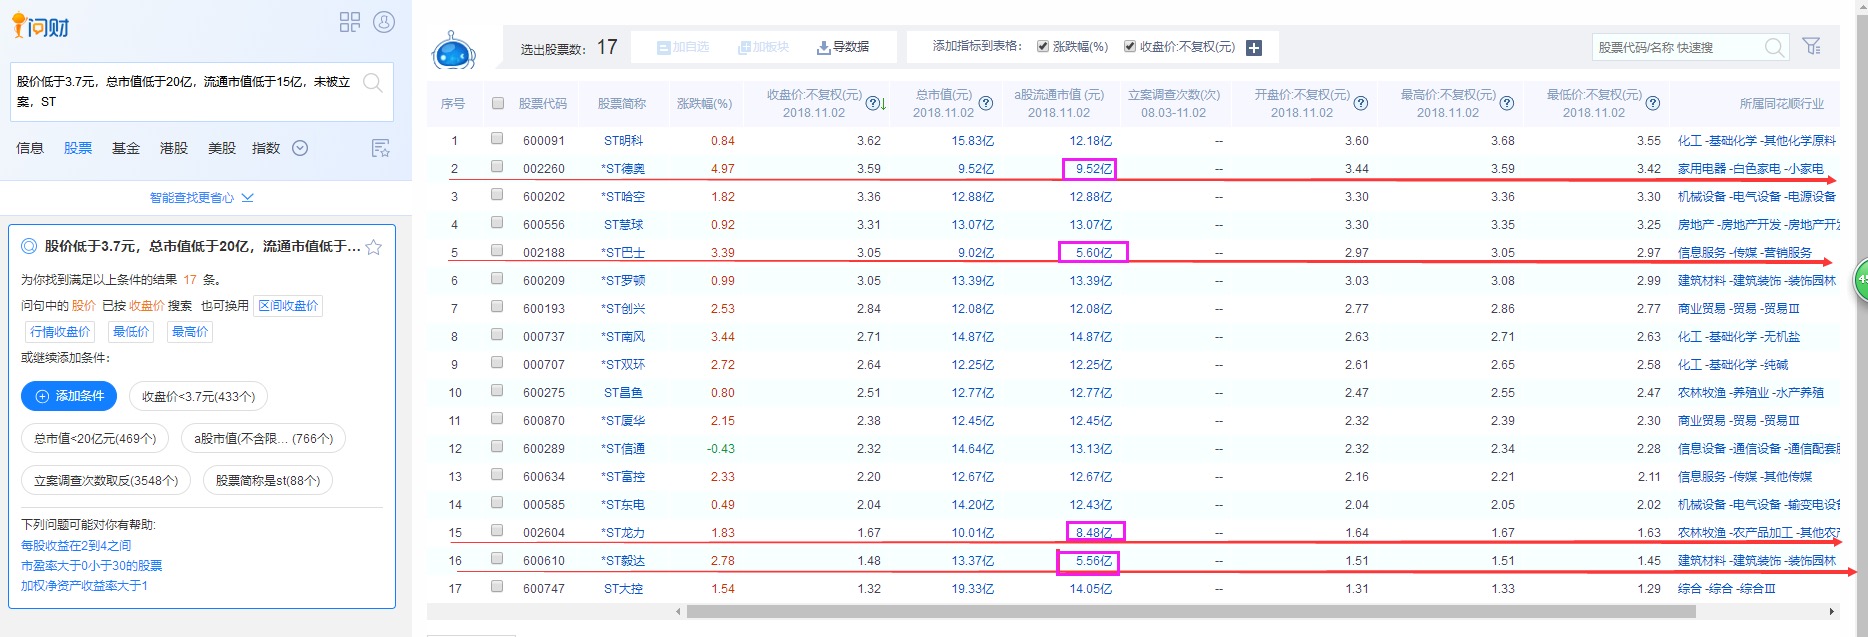The image size is (1868, 637).
Task: Open stock name *ST毅达
Action: coord(623,561)
